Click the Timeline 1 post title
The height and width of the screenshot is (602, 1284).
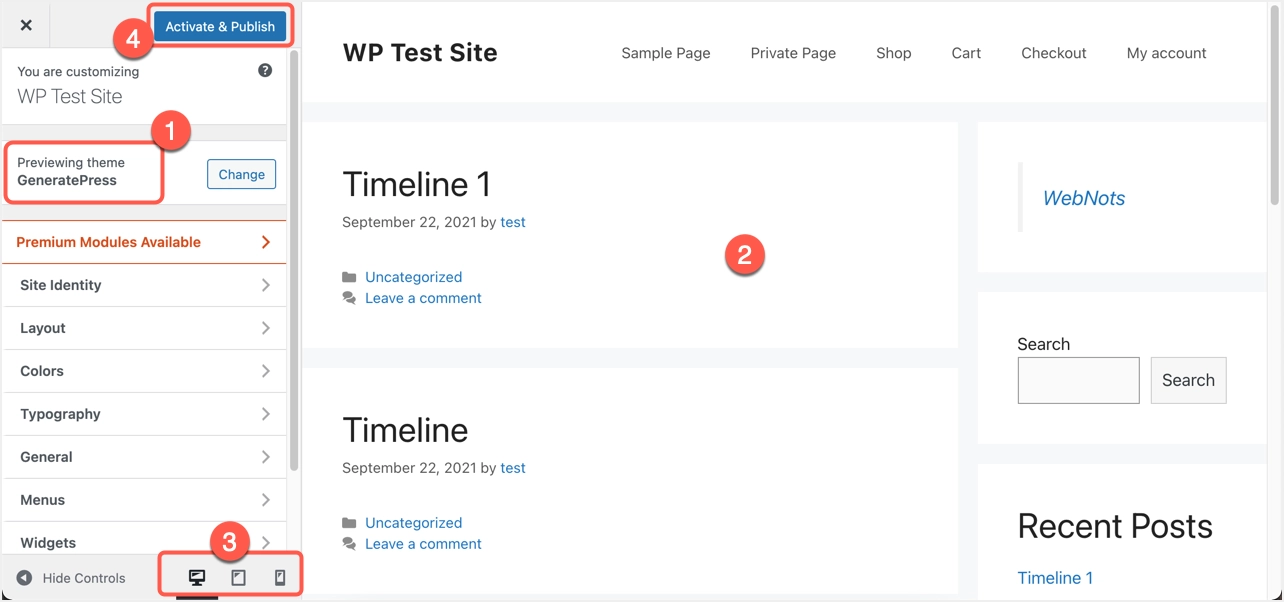416,184
